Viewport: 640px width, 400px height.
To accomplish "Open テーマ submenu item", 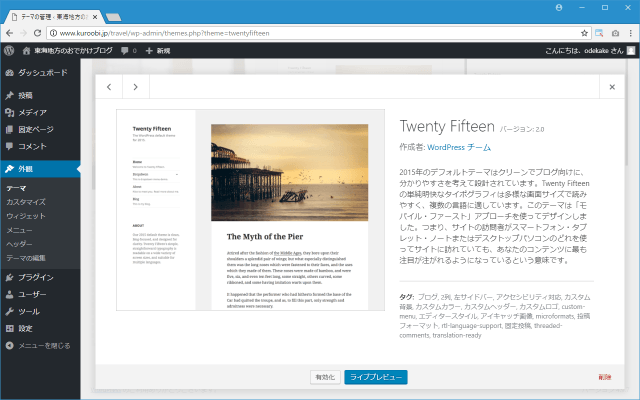I will [x=16, y=188].
